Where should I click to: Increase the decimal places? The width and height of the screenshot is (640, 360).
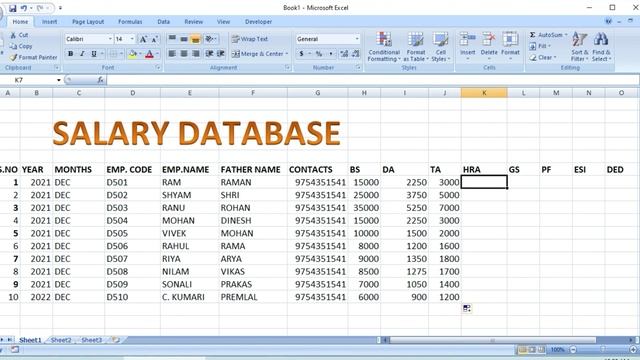click(x=344, y=54)
